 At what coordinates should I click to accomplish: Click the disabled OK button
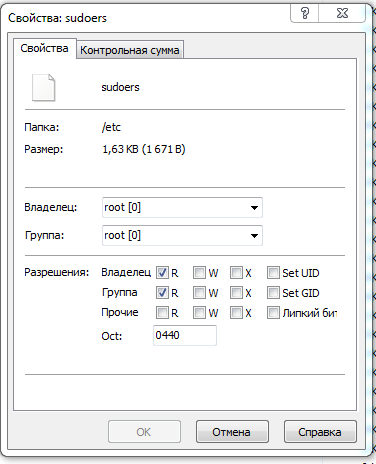point(144,432)
